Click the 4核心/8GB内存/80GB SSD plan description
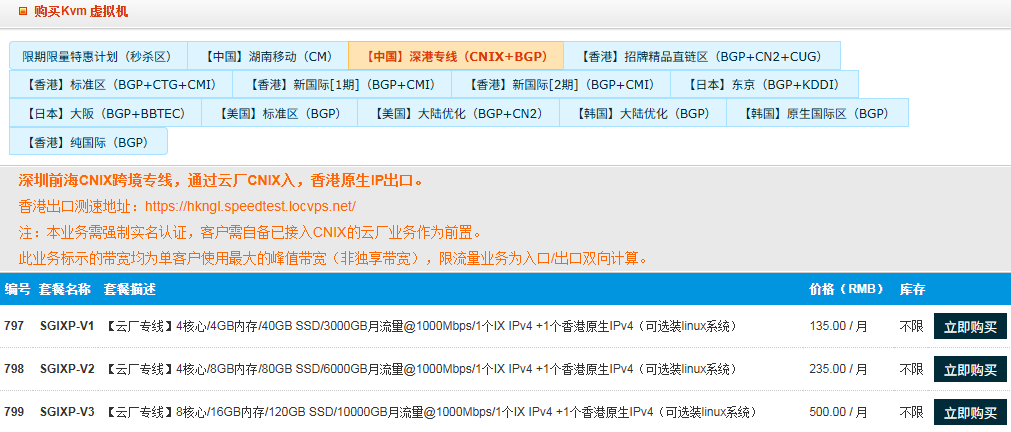The height and width of the screenshot is (432, 1011). (x=420, y=369)
